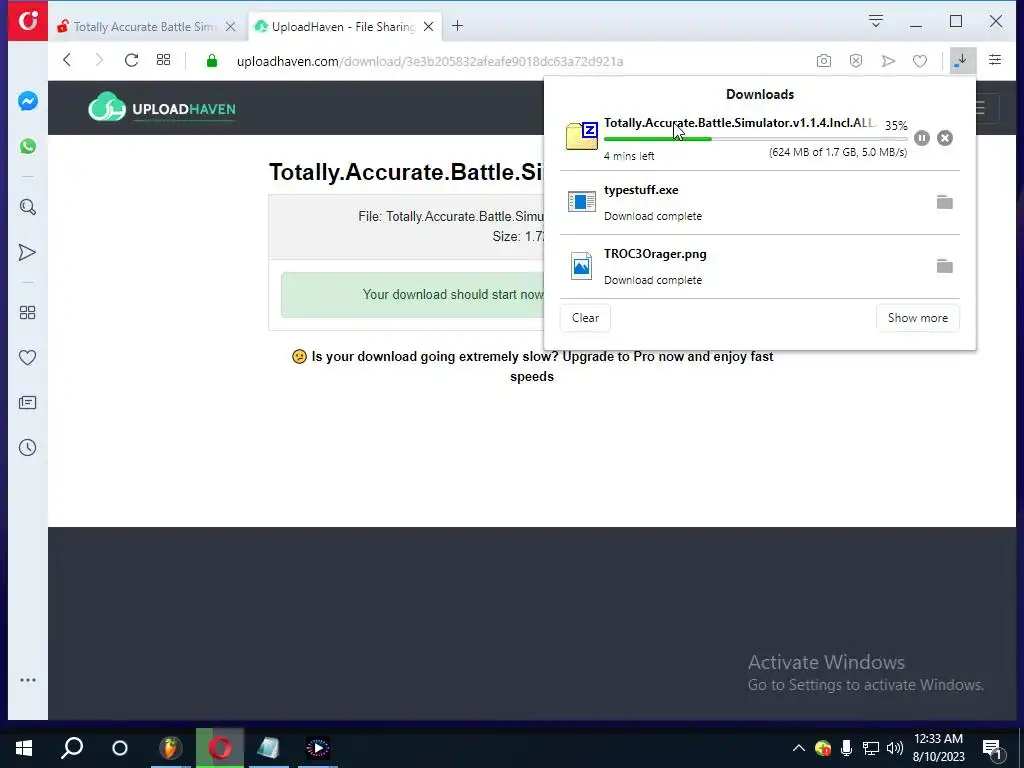
Task: Open Personal News in the sidebar
Action: (x=27, y=402)
